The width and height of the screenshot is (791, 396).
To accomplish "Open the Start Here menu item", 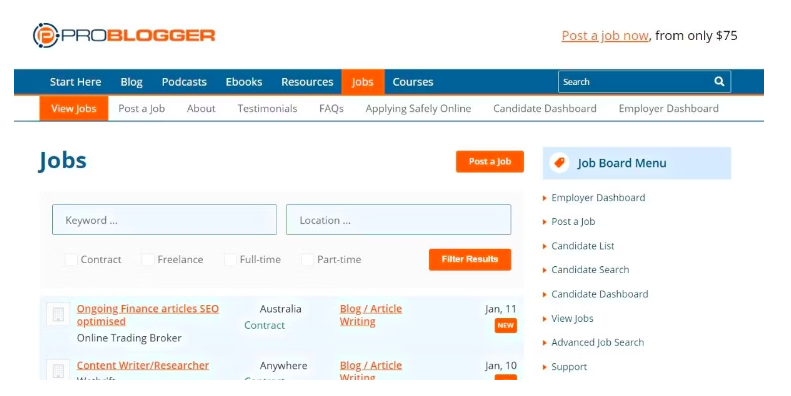I will coord(75,82).
